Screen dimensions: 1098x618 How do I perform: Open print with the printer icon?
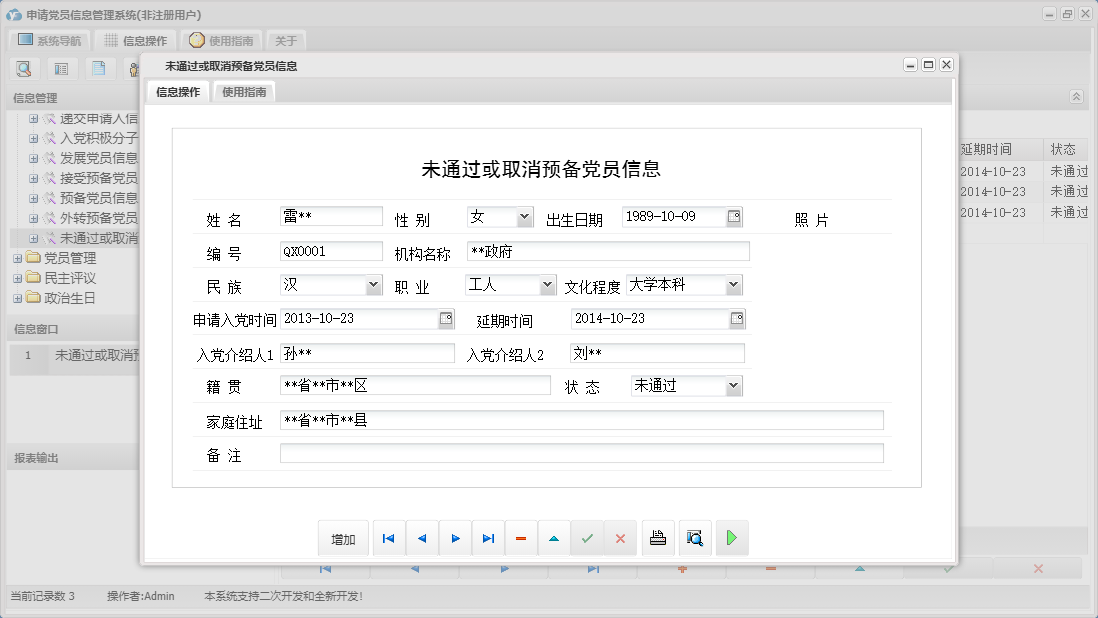pyautogui.click(x=657, y=538)
